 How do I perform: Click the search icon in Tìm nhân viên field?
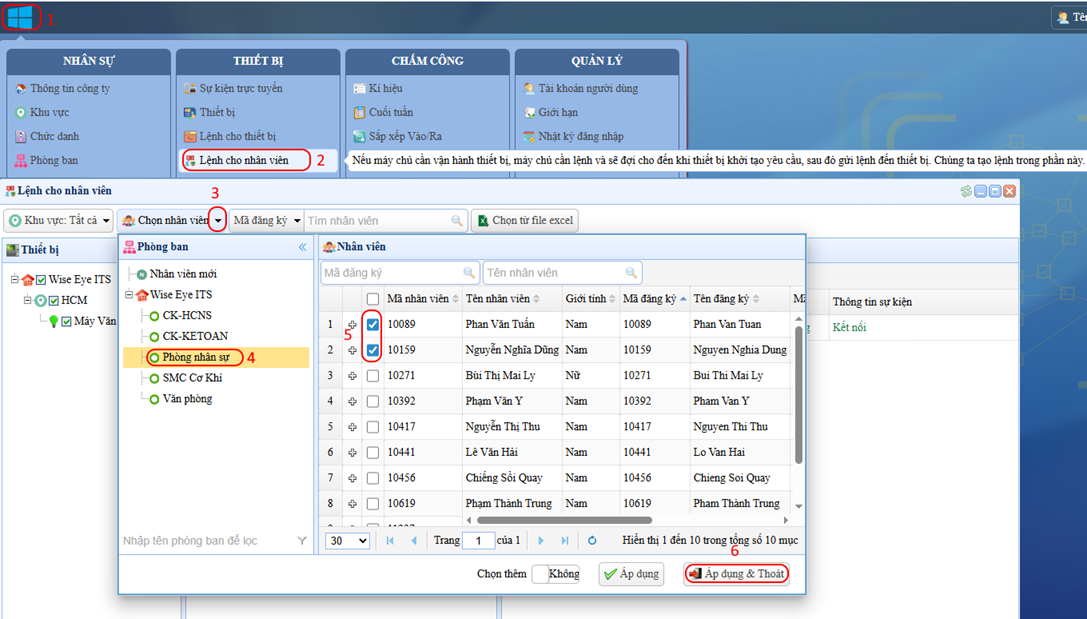point(457,221)
